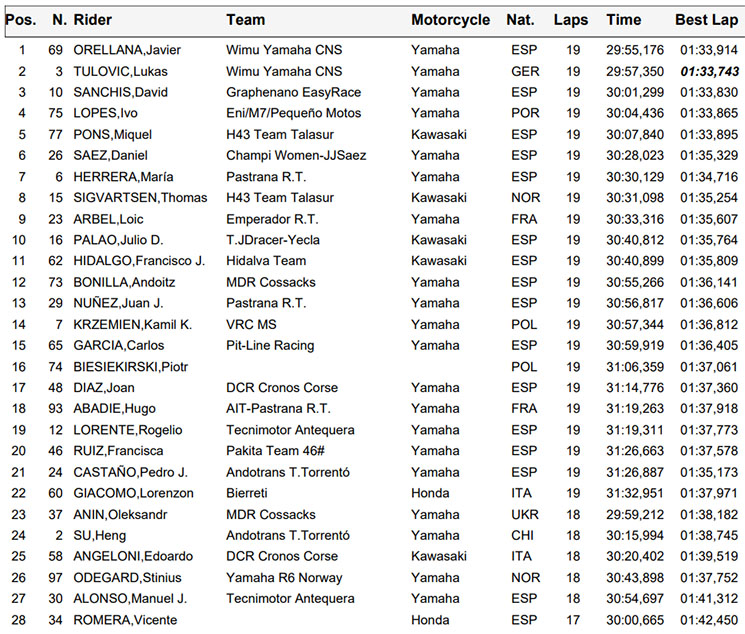This screenshot has height=634, width=745.
Task: Select rider 'HIDALGO,Francisco J.'
Action: pos(139,261)
